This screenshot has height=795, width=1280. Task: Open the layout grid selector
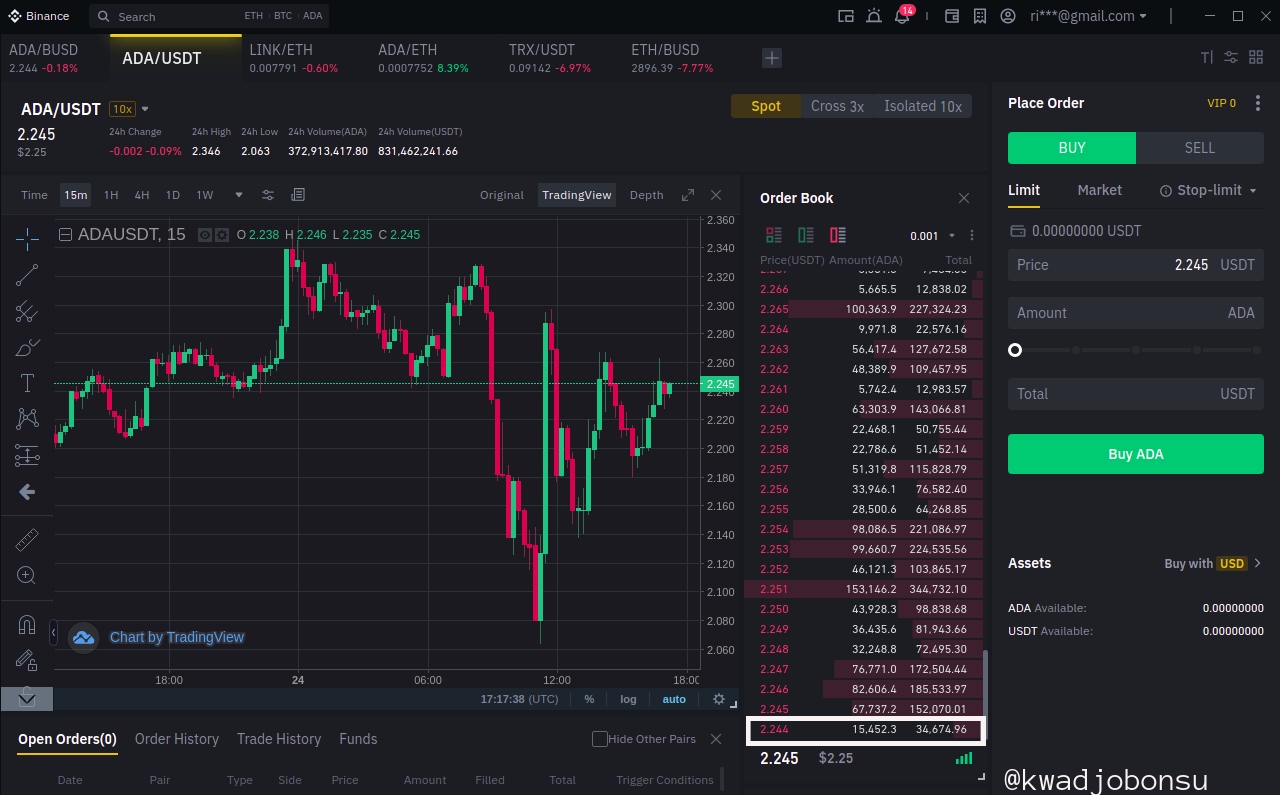[1257, 58]
